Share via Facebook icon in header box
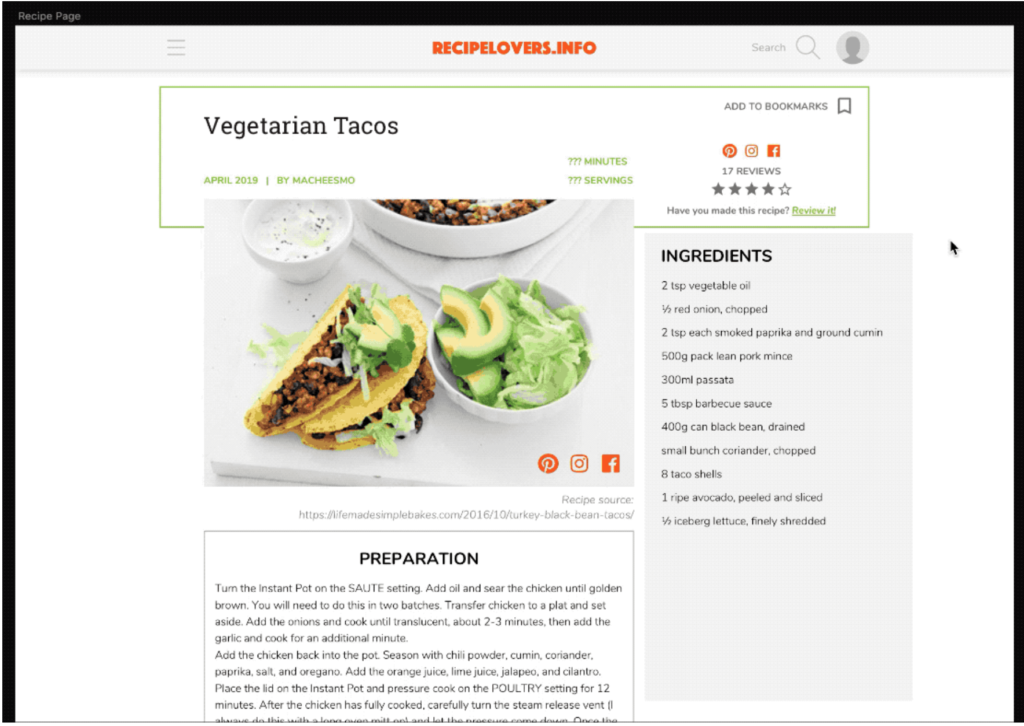The width and height of the screenshot is (1024, 726). click(774, 151)
